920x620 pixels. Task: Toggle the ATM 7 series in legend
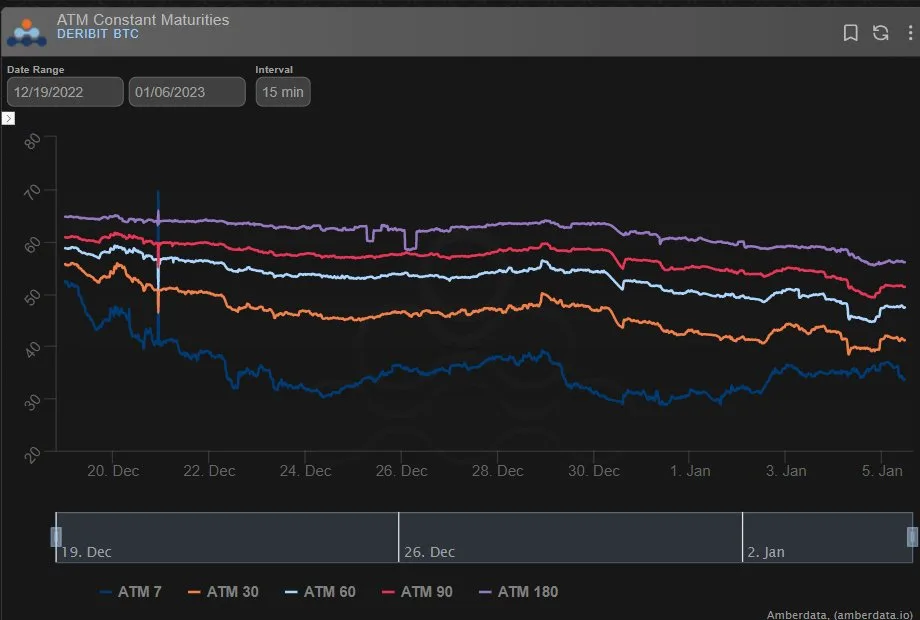click(131, 592)
